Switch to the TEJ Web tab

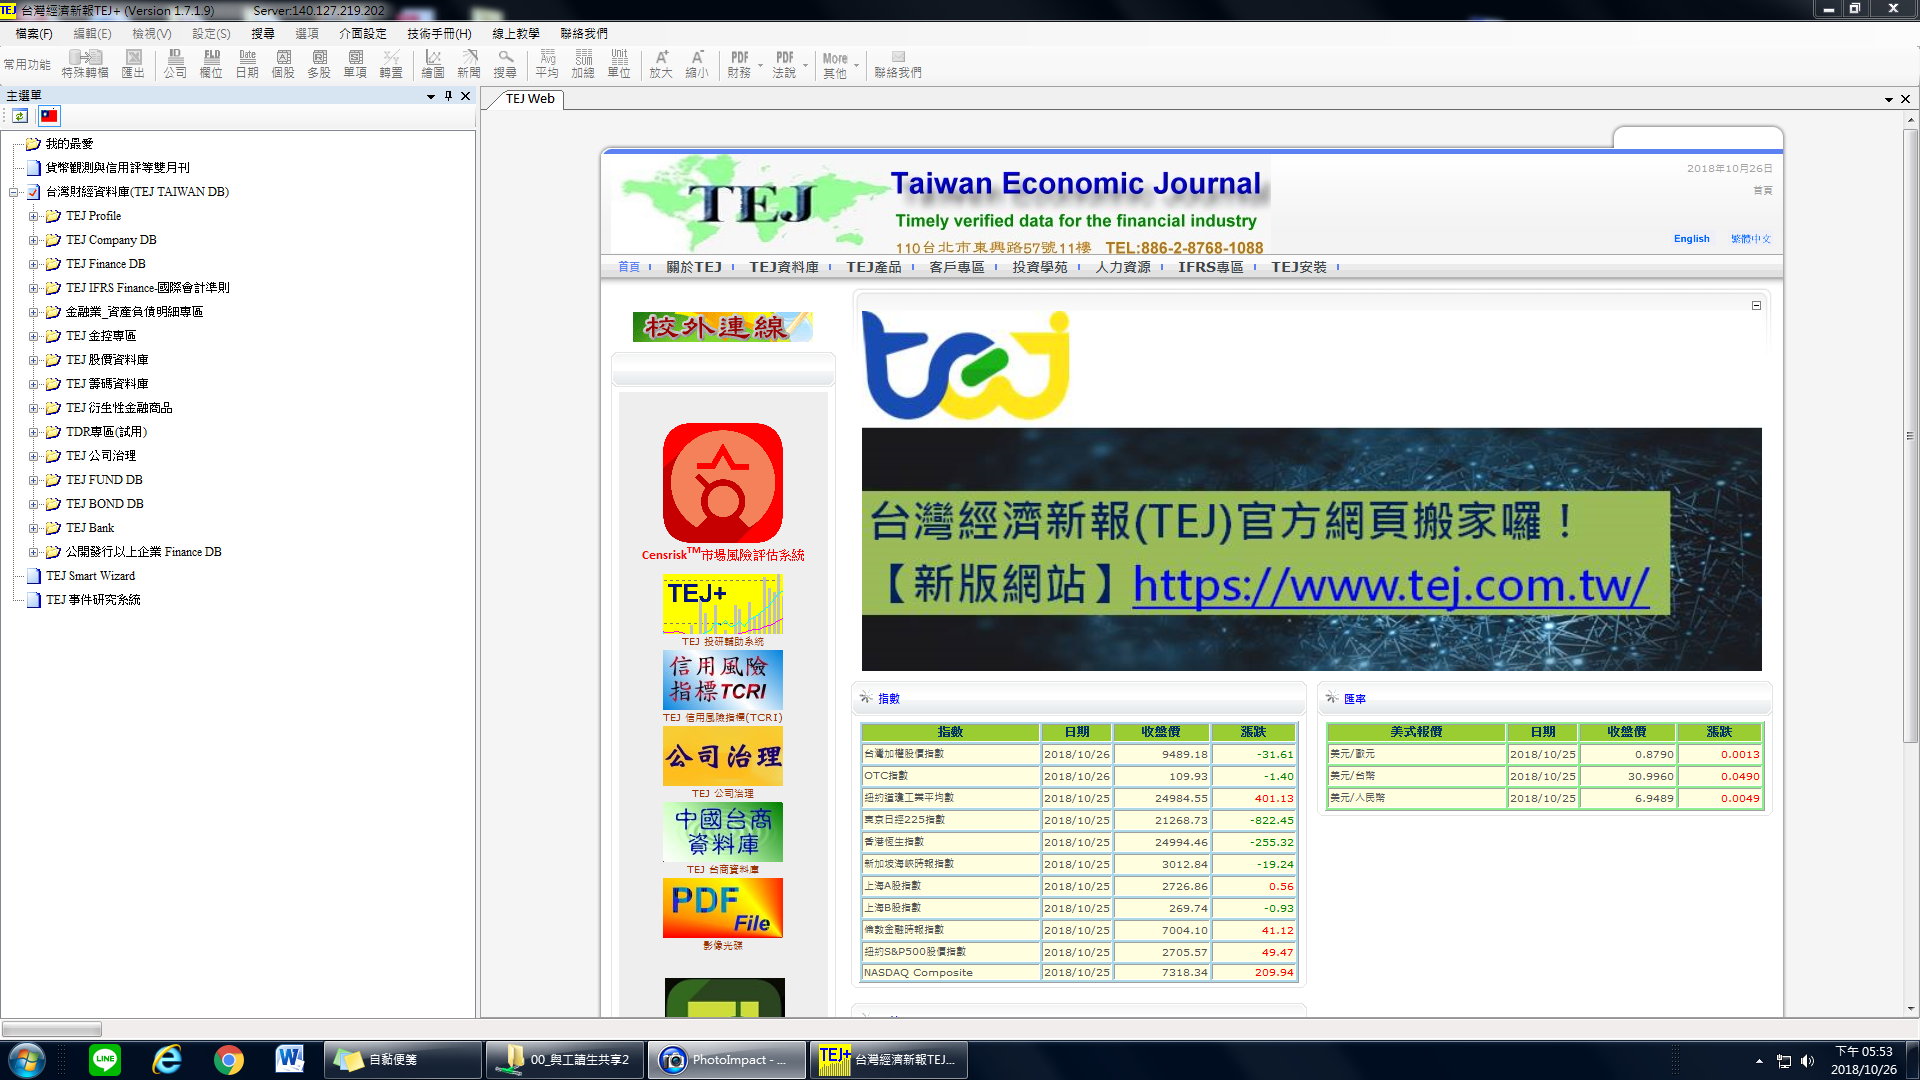(x=530, y=98)
